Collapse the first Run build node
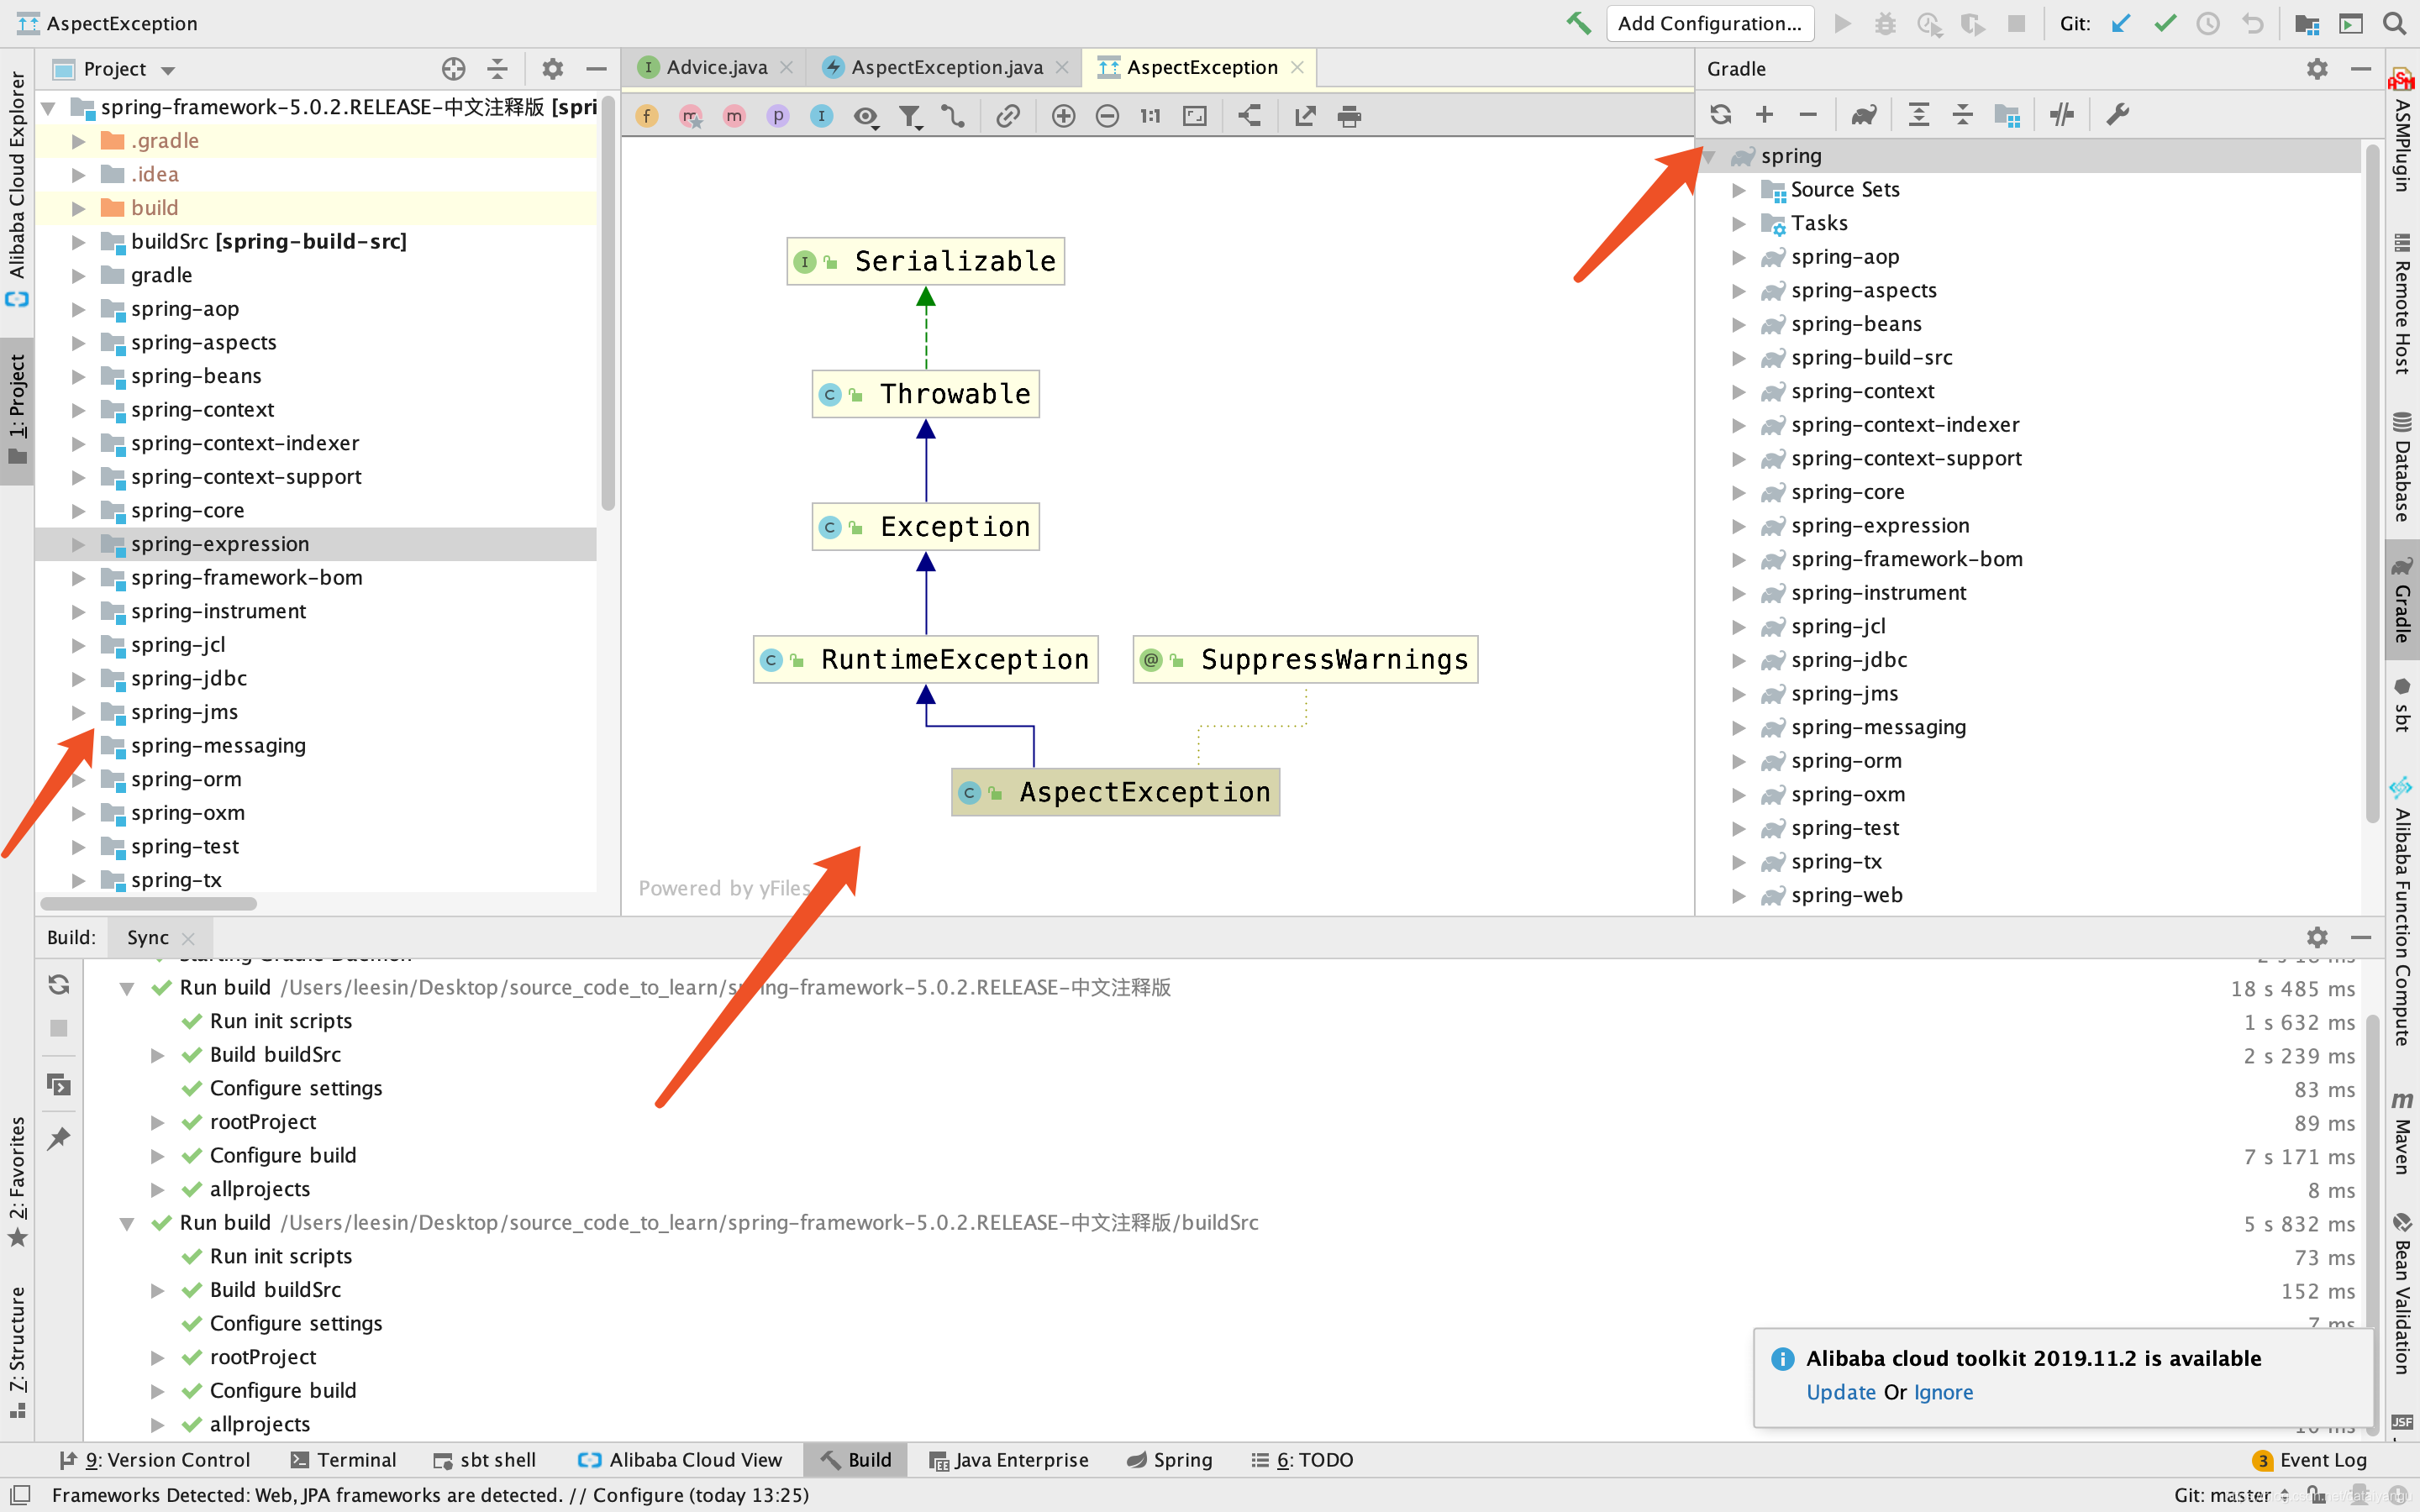The image size is (2420, 1512). click(x=127, y=988)
